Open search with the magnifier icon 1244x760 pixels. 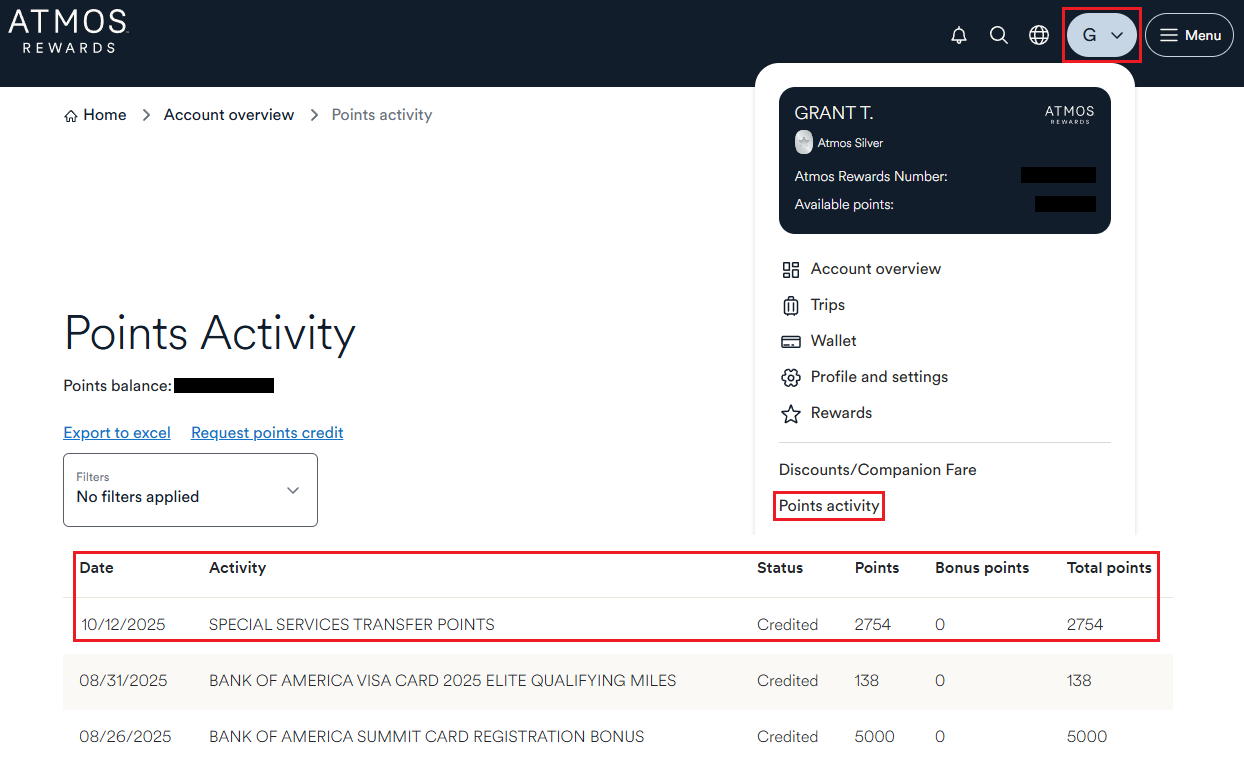(998, 35)
